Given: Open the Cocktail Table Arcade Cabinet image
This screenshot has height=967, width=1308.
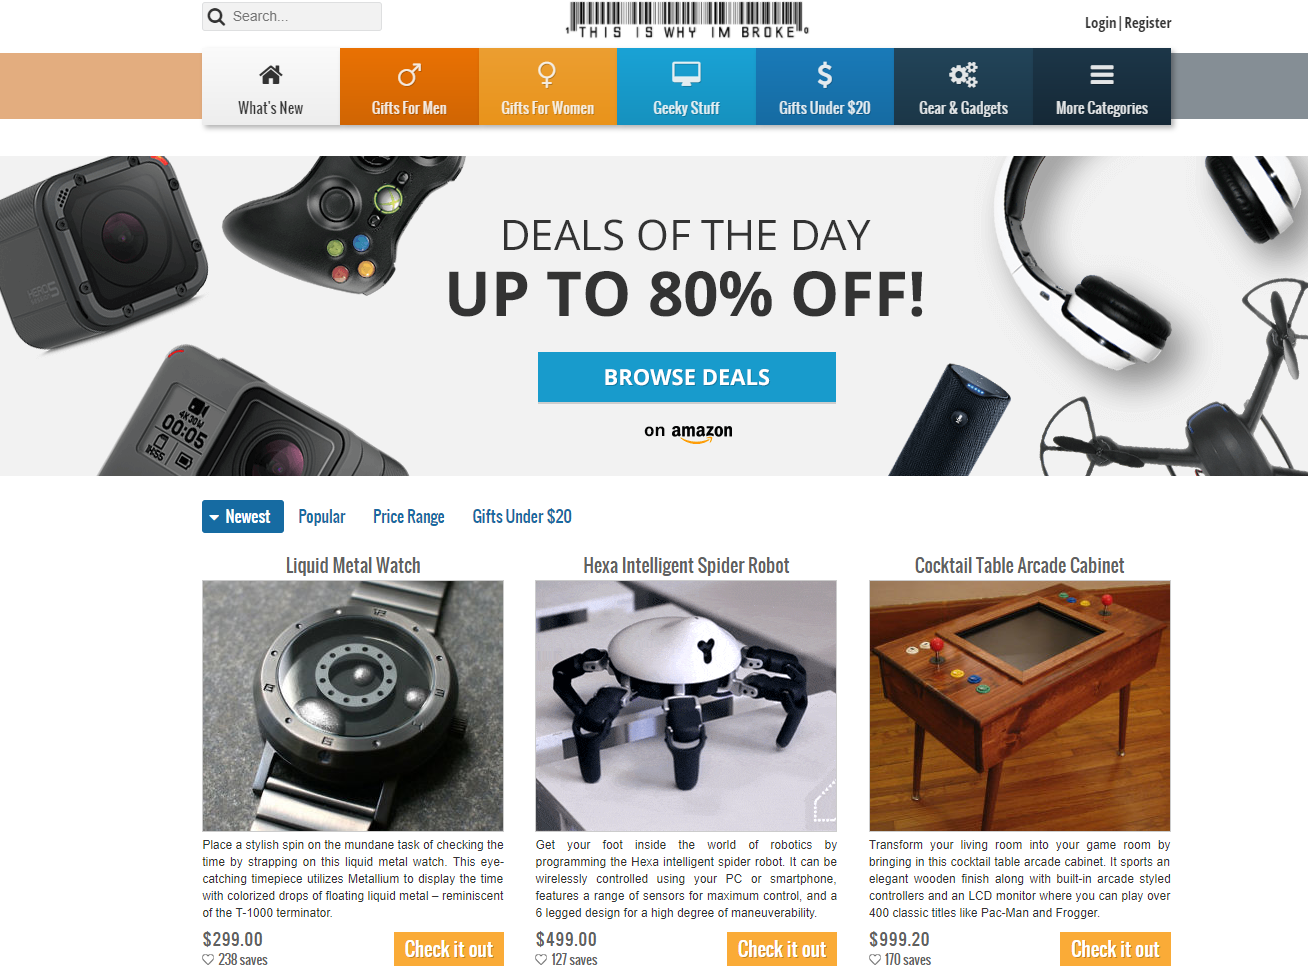Looking at the screenshot, I should pyautogui.click(x=1020, y=706).
